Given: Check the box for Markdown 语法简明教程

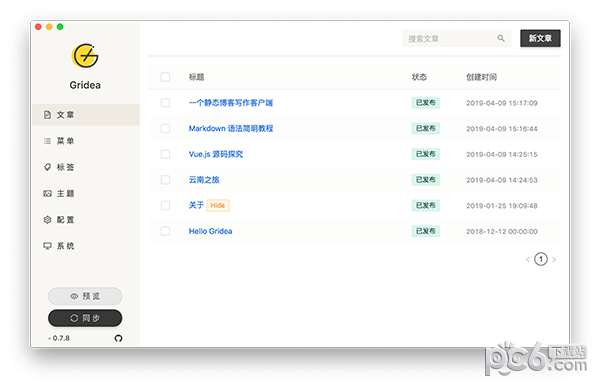Looking at the screenshot, I should pos(165,128).
